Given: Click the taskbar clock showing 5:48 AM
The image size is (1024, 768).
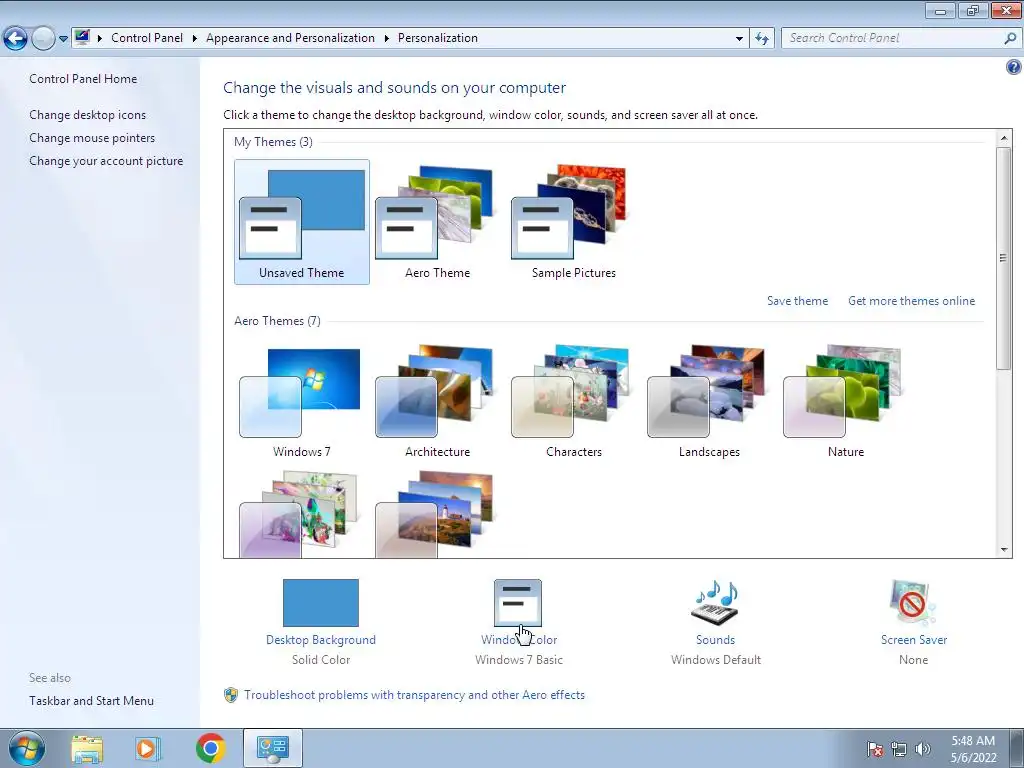Looking at the screenshot, I should (x=973, y=749).
